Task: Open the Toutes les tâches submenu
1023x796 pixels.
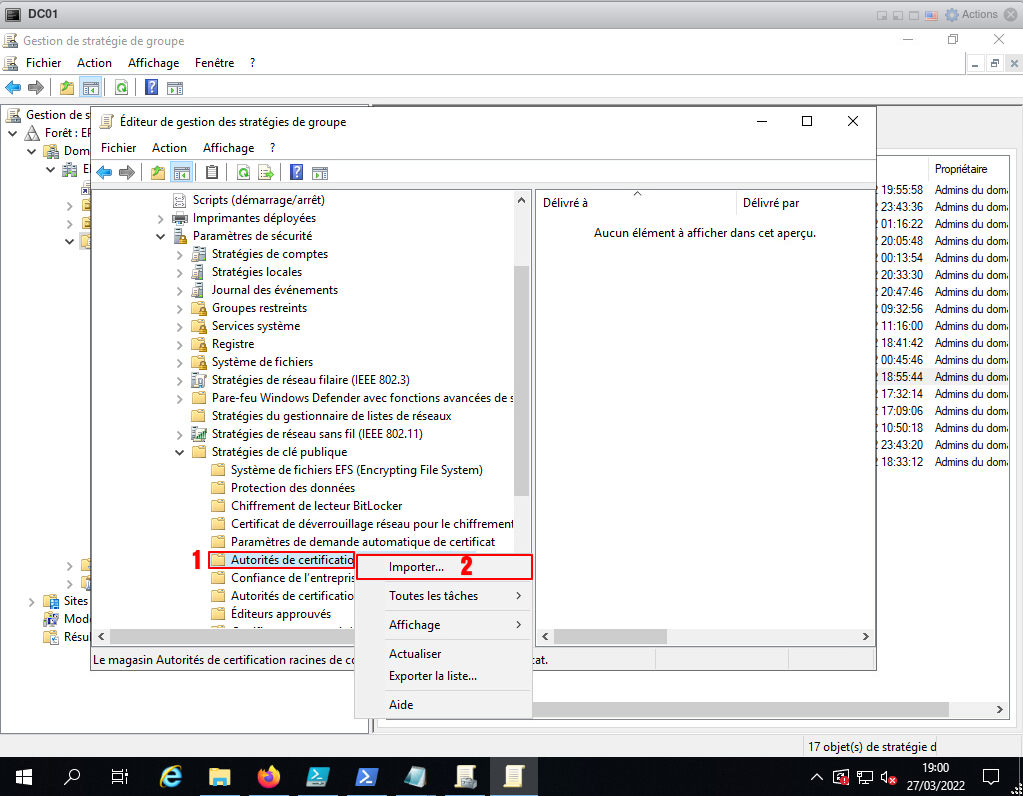Action: click(433, 596)
